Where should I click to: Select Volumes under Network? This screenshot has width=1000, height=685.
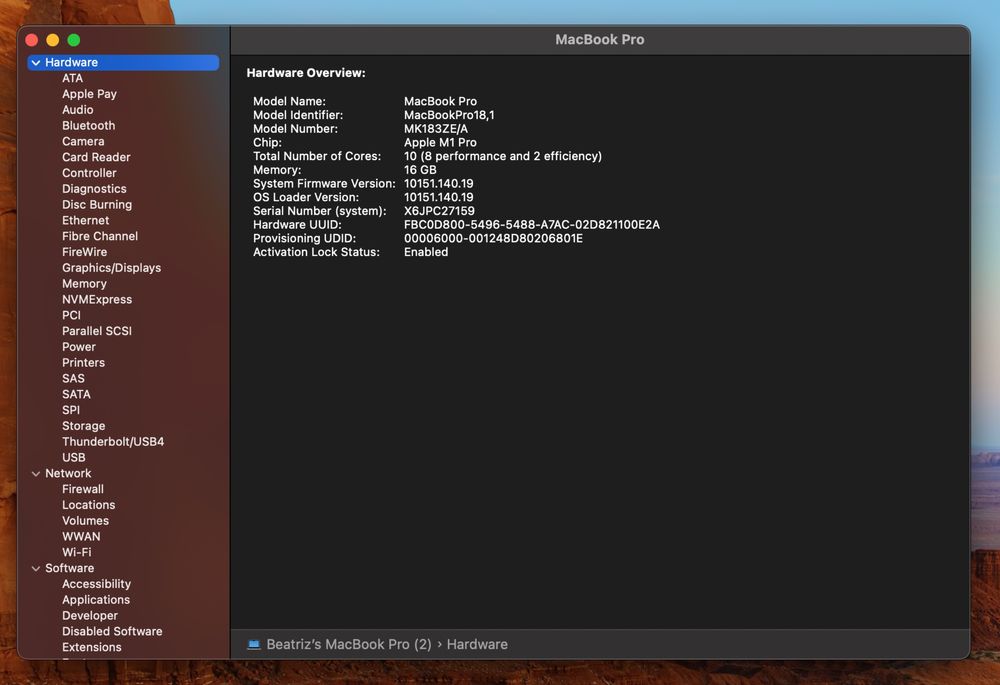tap(85, 520)
